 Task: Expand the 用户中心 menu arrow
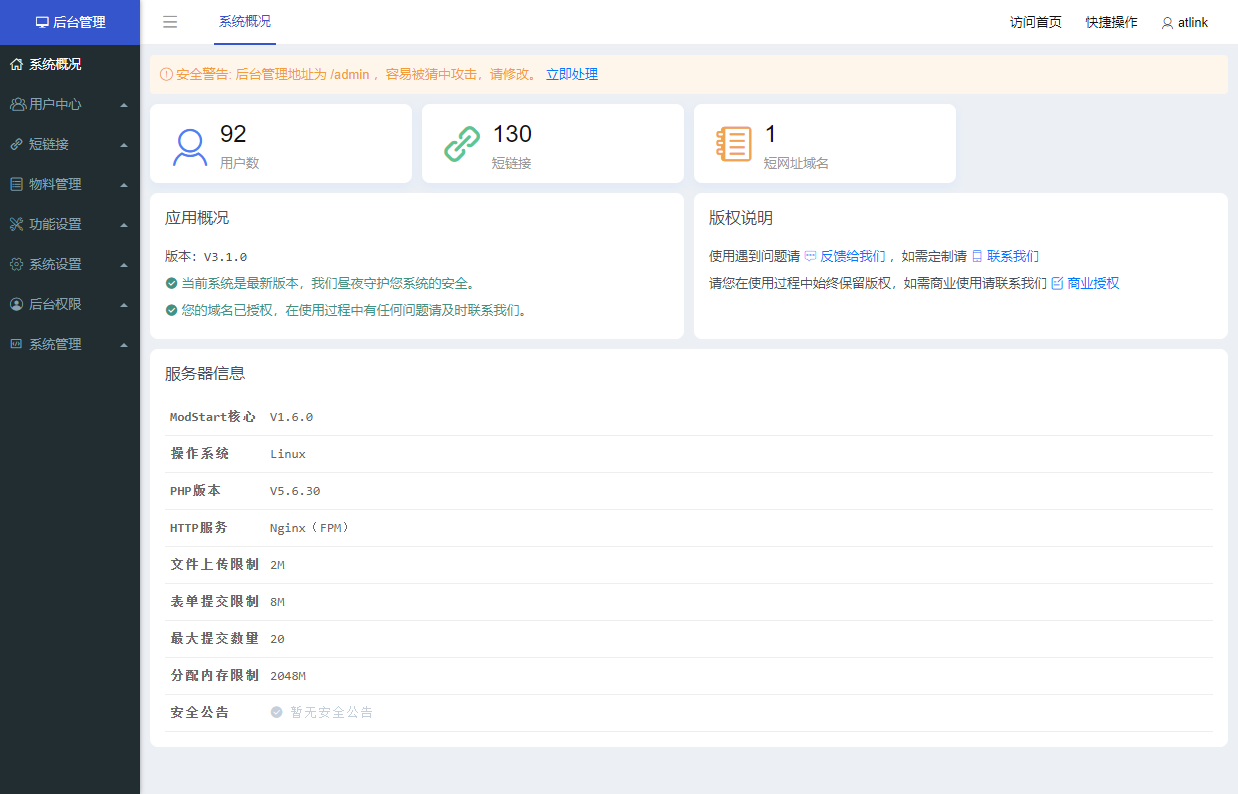pos(124,105)
